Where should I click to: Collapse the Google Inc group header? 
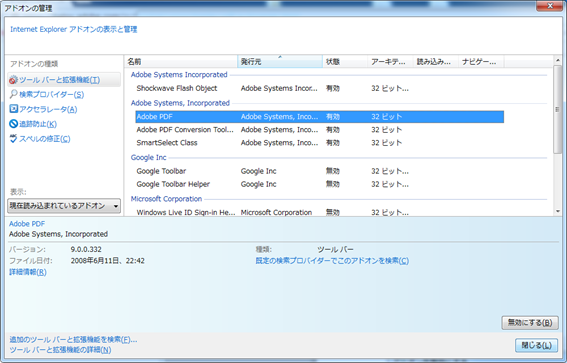point(149,157)
